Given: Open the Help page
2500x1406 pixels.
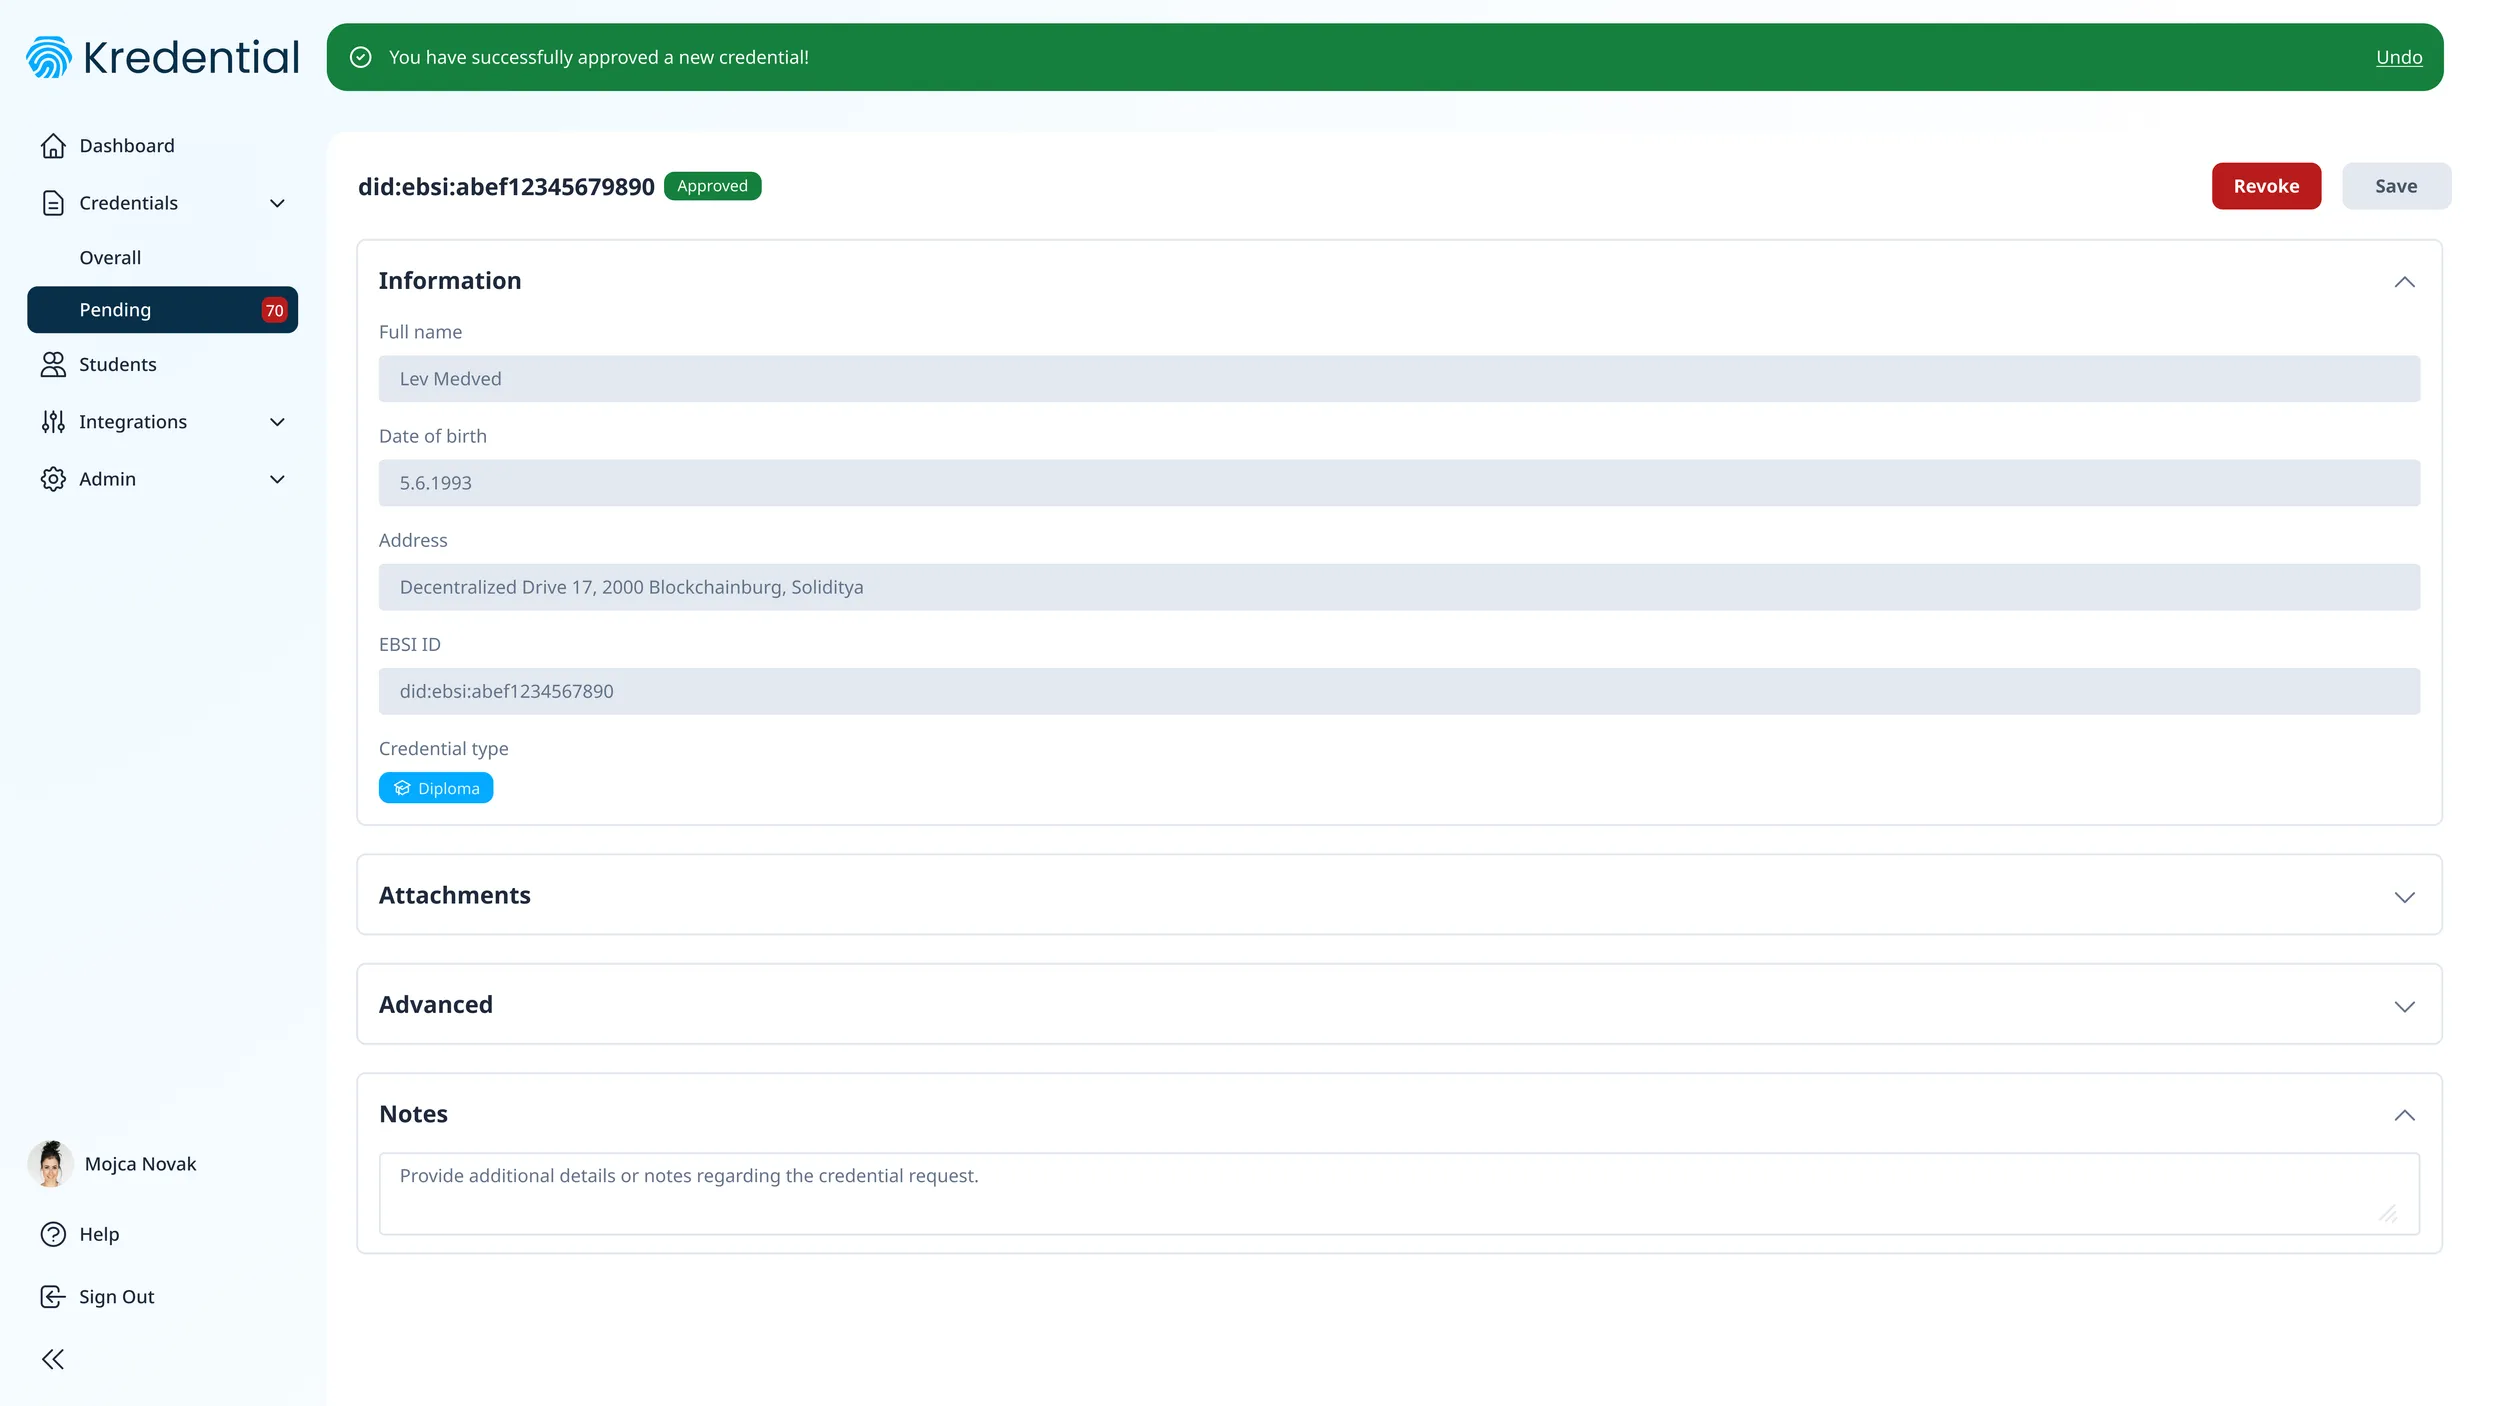Looking at the screenshot, I should pyautogui.click(x=99, y=1234).
